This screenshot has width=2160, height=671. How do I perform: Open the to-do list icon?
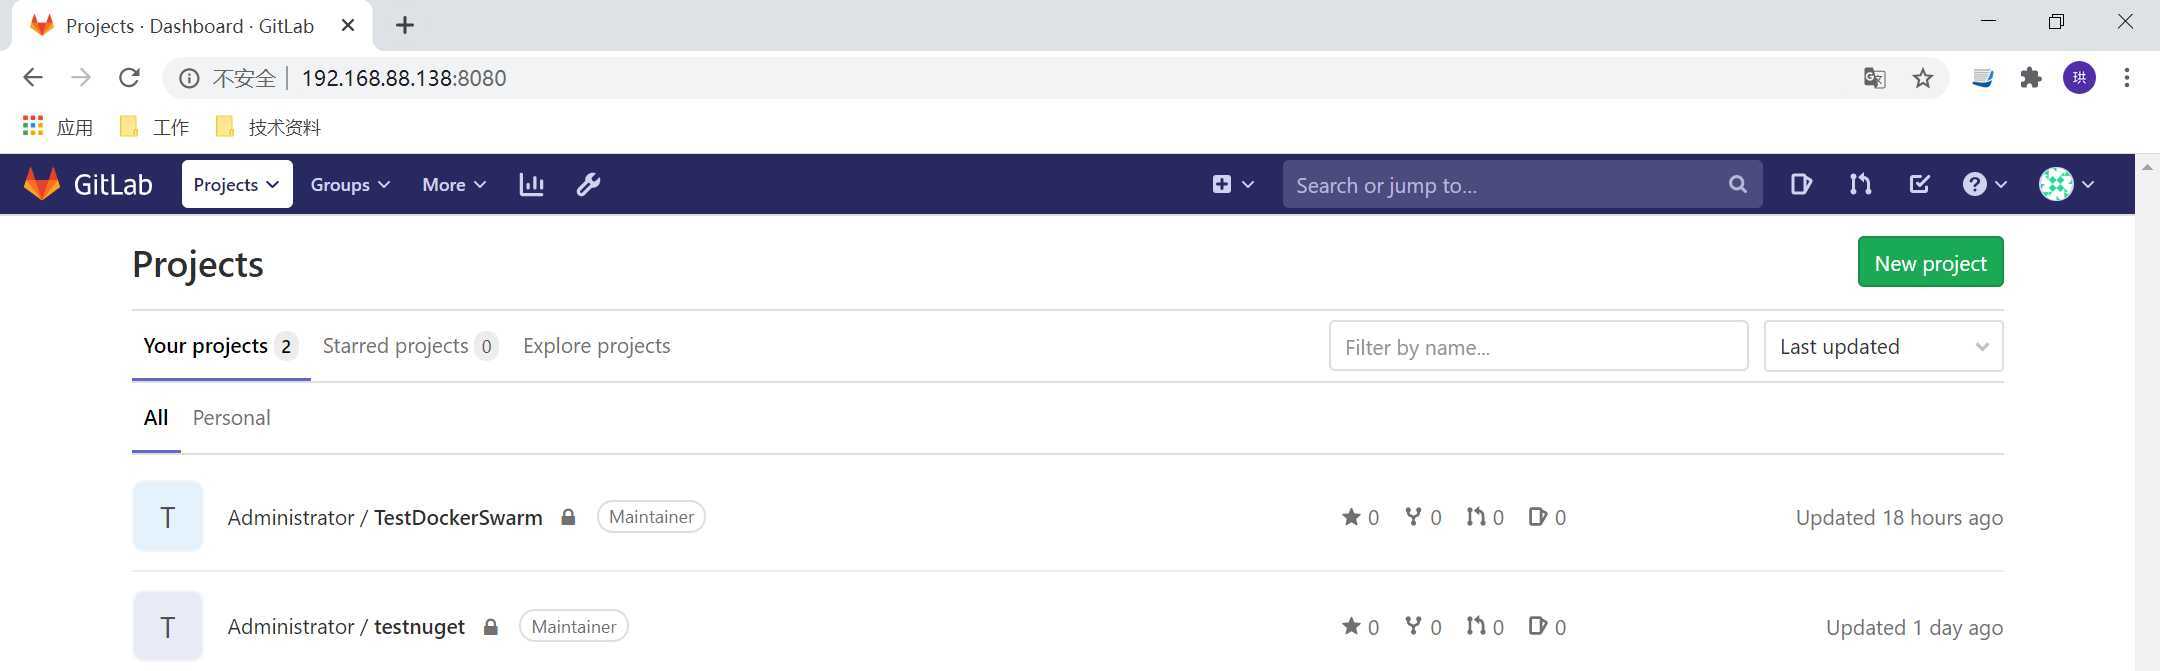1919,184
